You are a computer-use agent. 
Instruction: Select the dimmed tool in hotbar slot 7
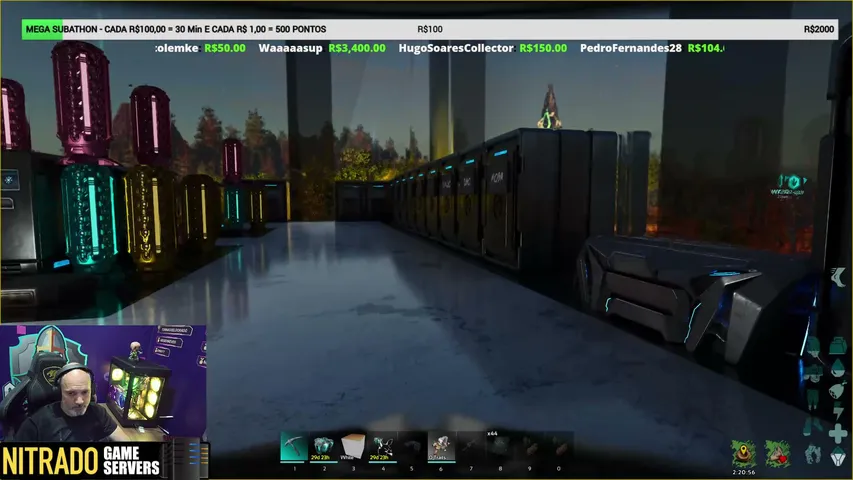pyautogui.click(x=471, y=447)
